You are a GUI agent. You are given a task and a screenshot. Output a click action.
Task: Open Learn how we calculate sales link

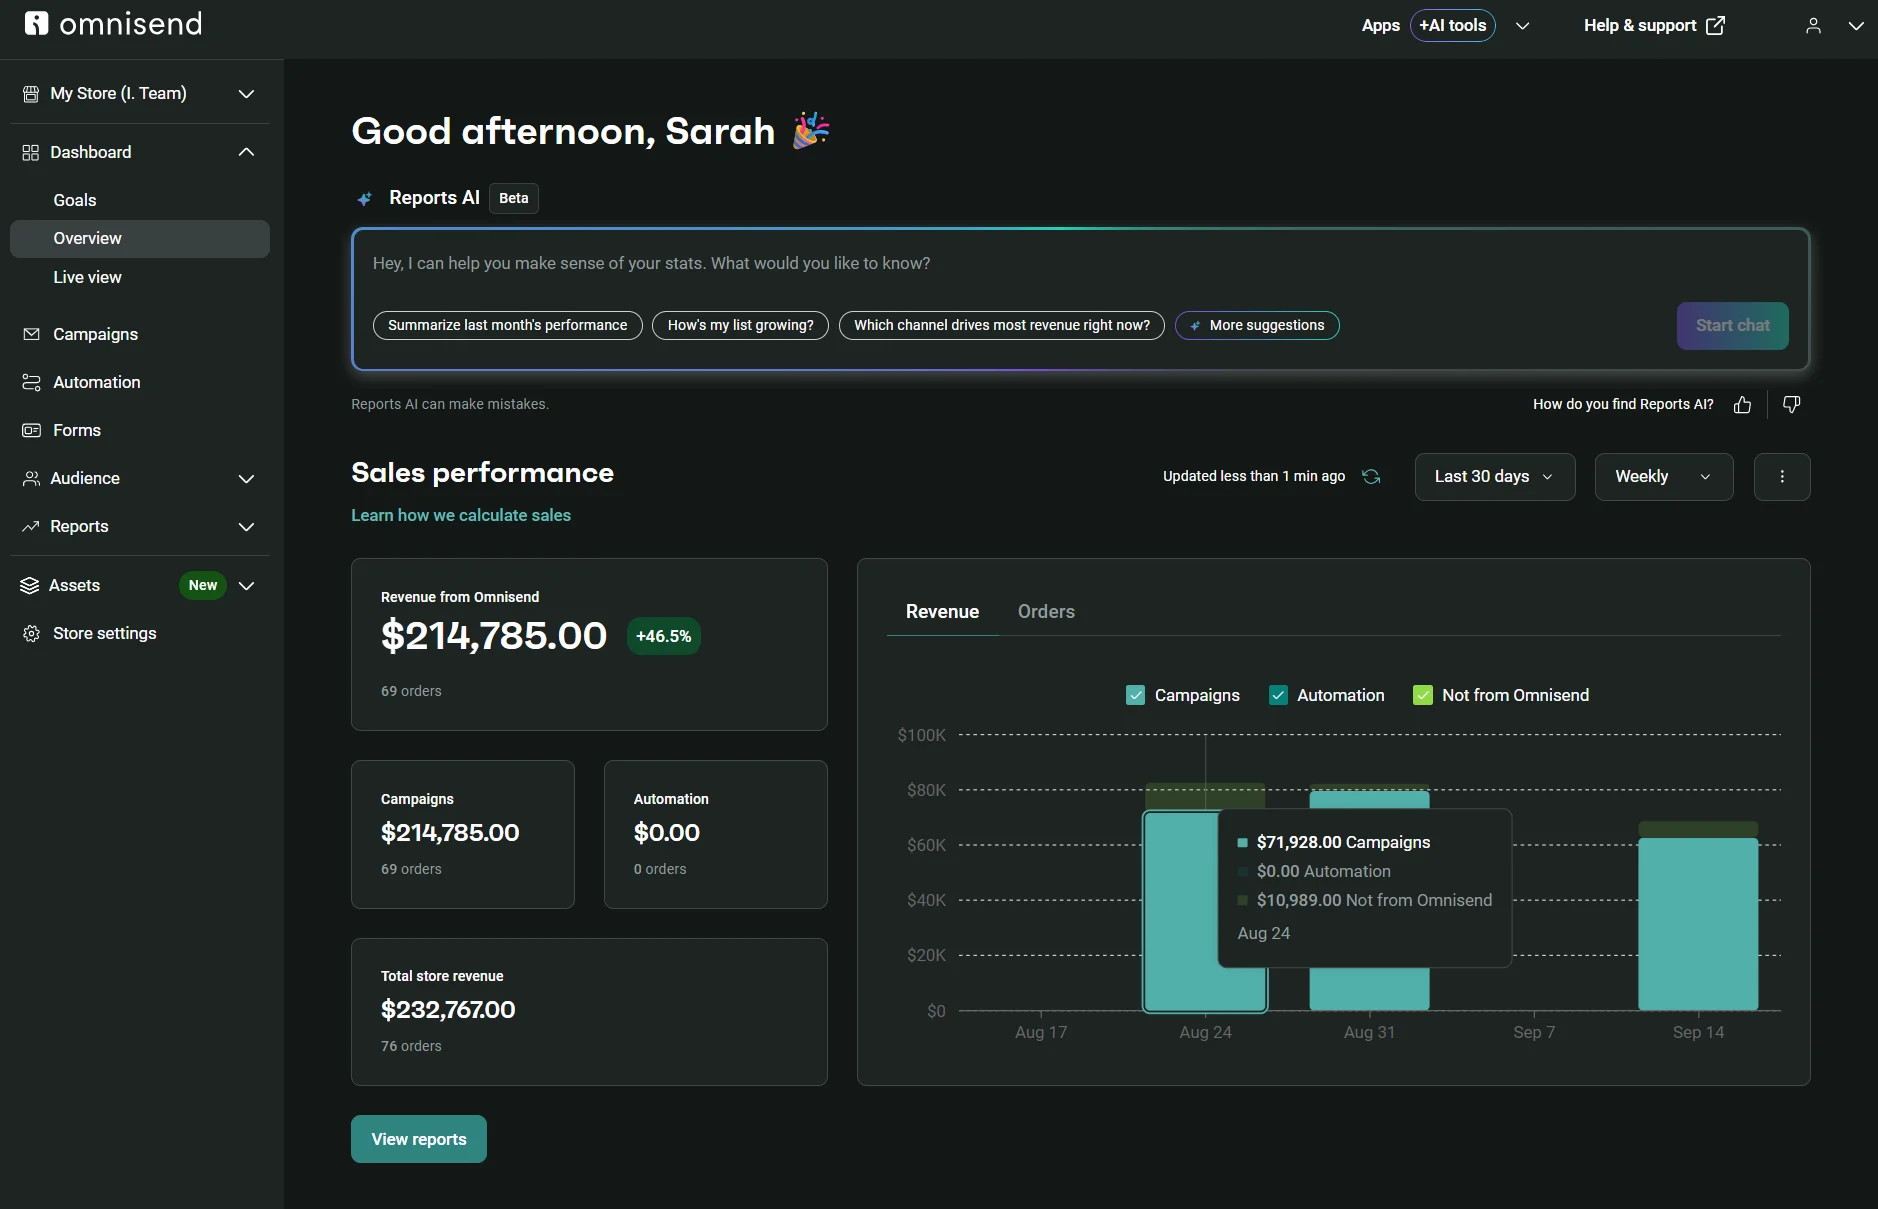(x=461, y=515)
